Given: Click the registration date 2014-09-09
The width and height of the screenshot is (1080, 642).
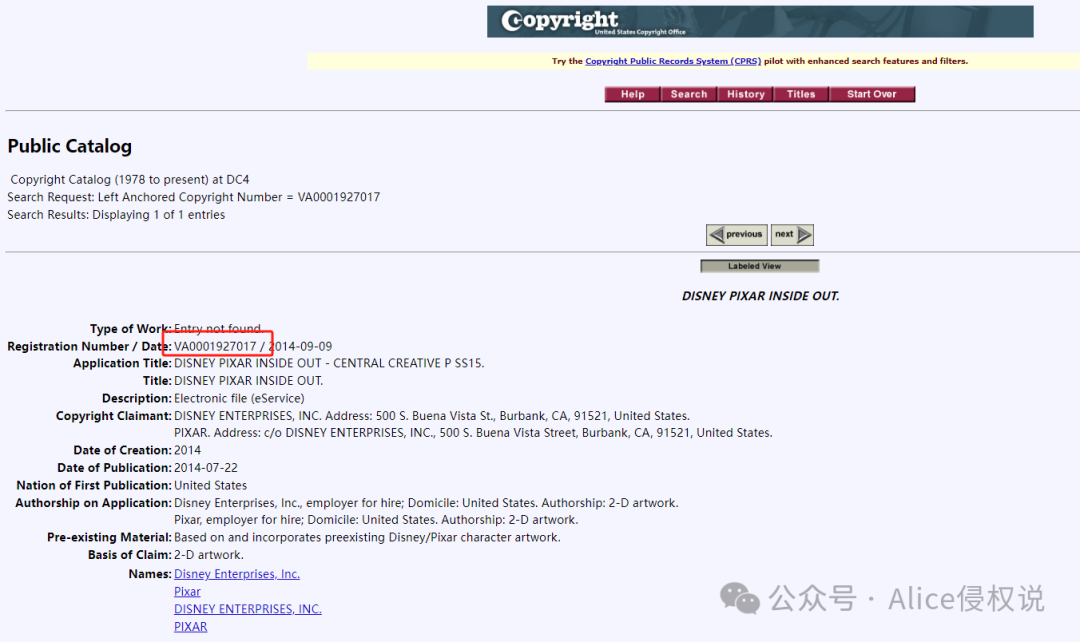Looking at the screenshot, I should 300,346.
